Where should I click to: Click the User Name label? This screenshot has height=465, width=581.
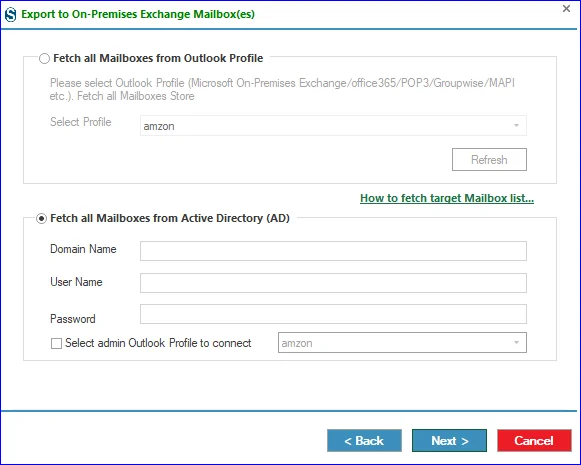(x=76, y=282)
